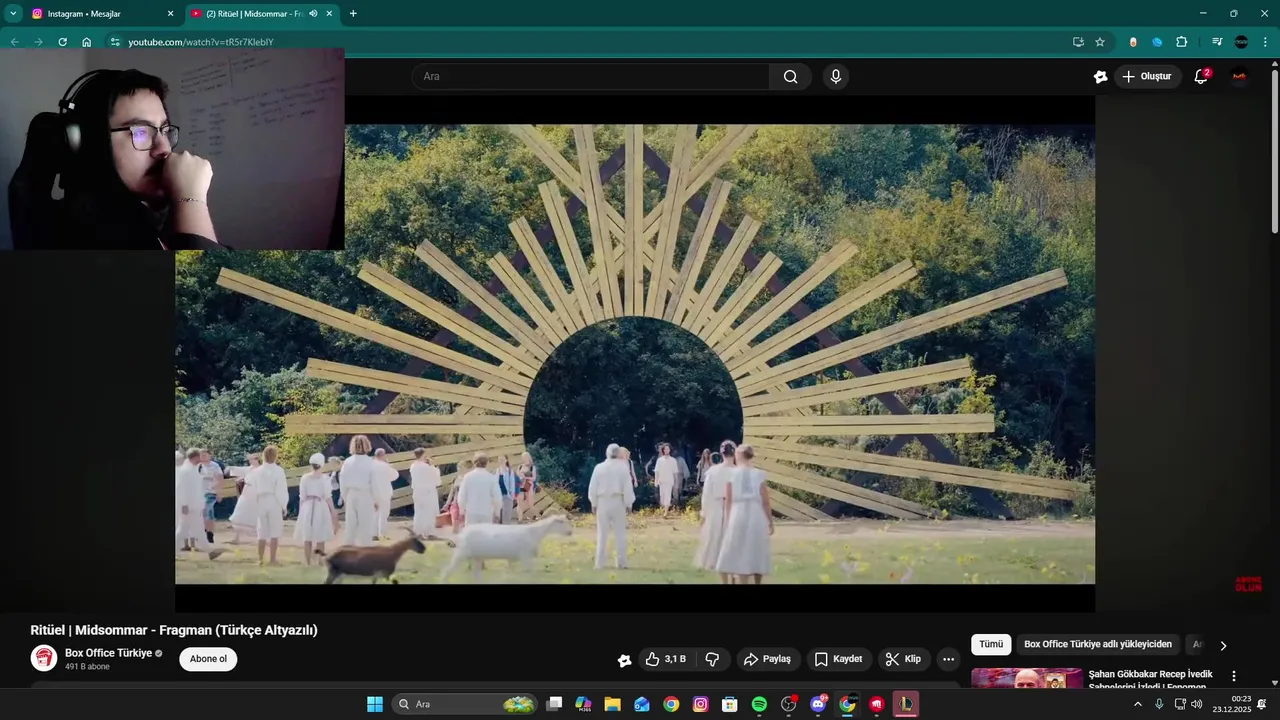This screenshot has height=720, width=1280.
Task: Open Windows Start menu
Action: pos(374,704)
